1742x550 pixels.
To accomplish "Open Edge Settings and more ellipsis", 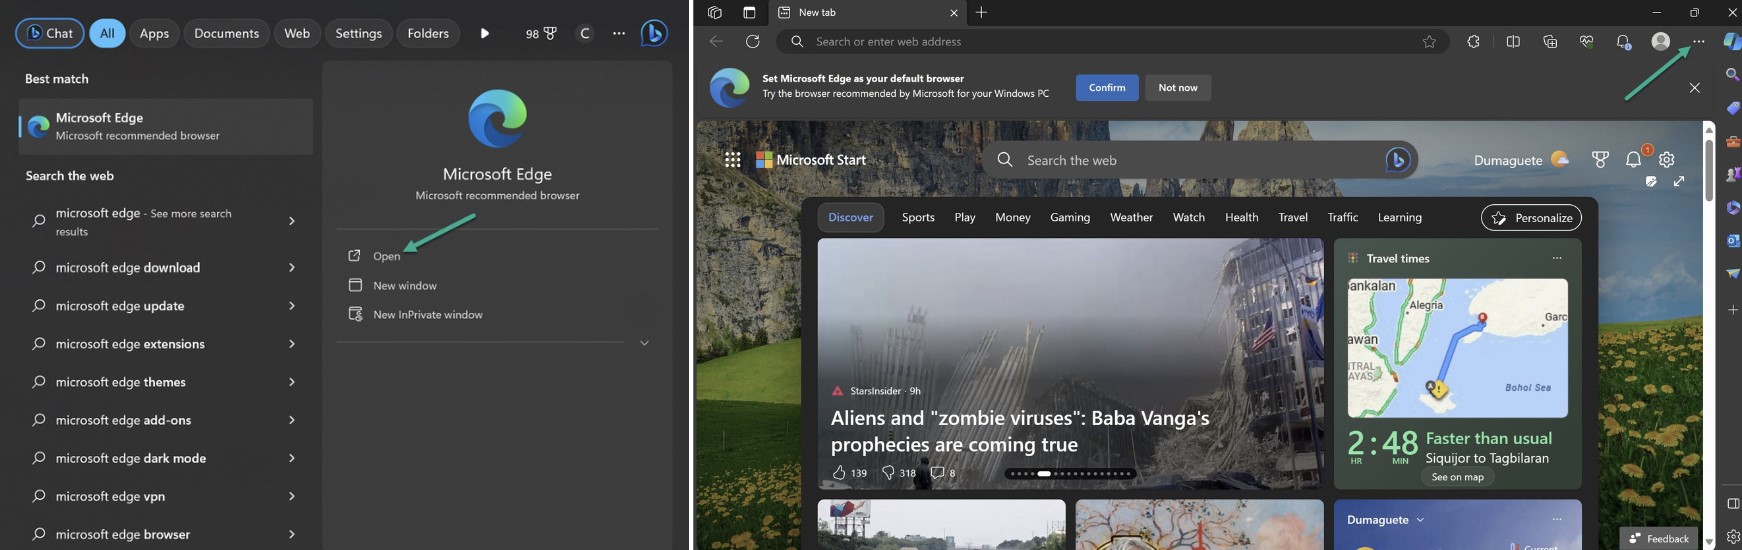I will tap(1698, 41).
